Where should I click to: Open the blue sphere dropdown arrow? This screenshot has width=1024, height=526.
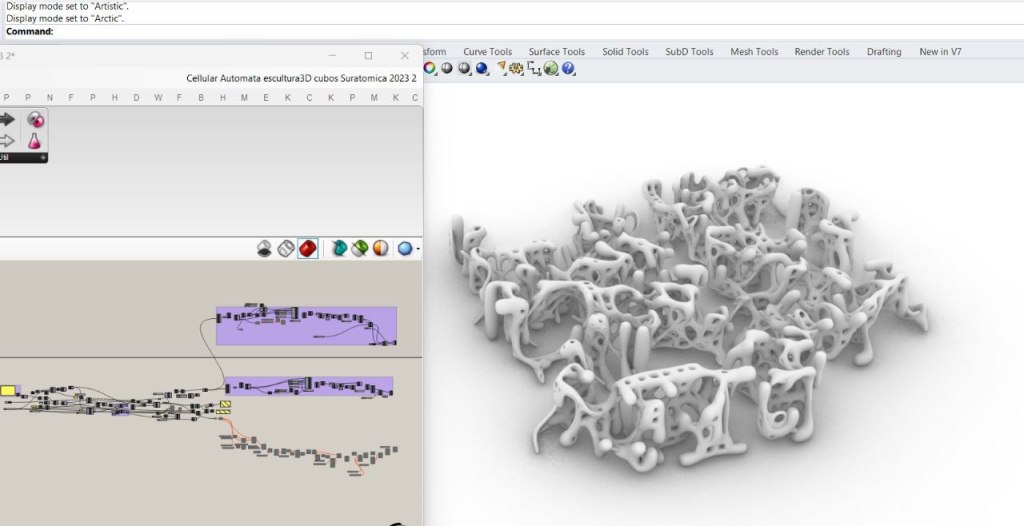coord(418,249)
